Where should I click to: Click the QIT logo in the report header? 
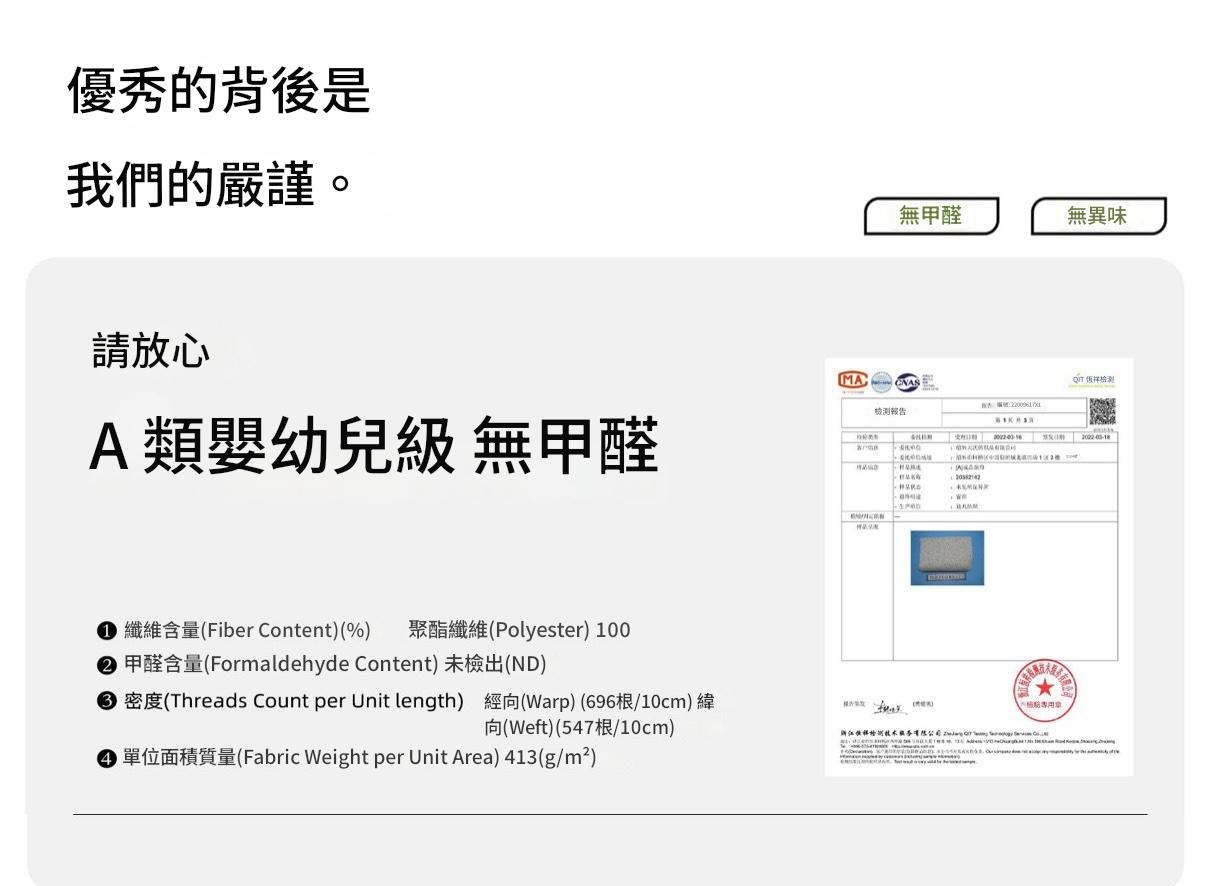pos(1092,380)
